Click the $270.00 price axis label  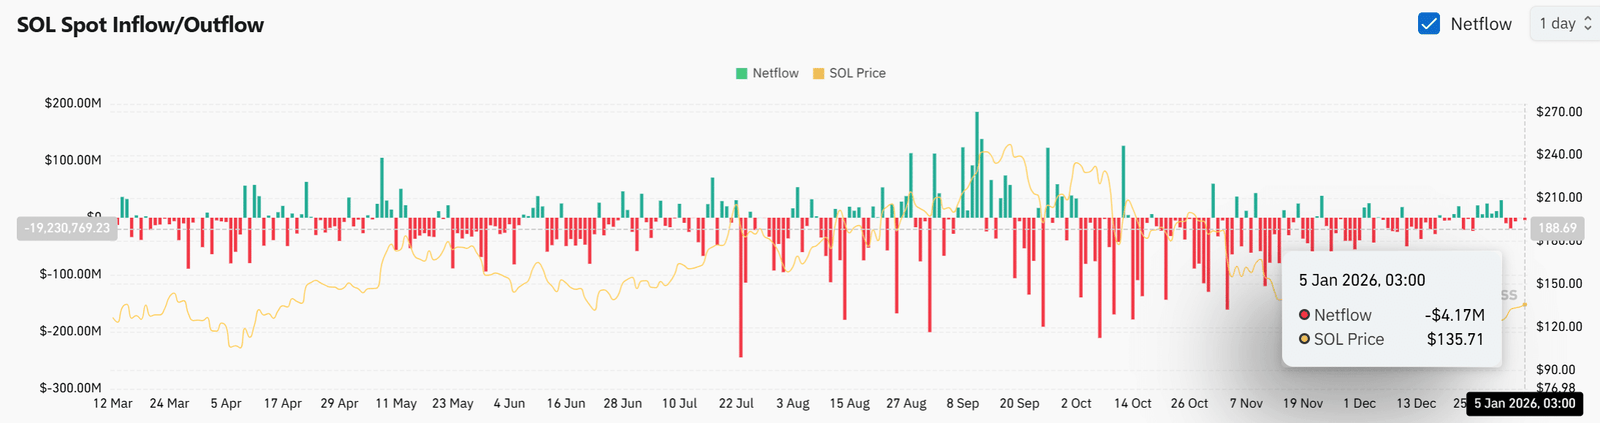(x=1559, y=112)
